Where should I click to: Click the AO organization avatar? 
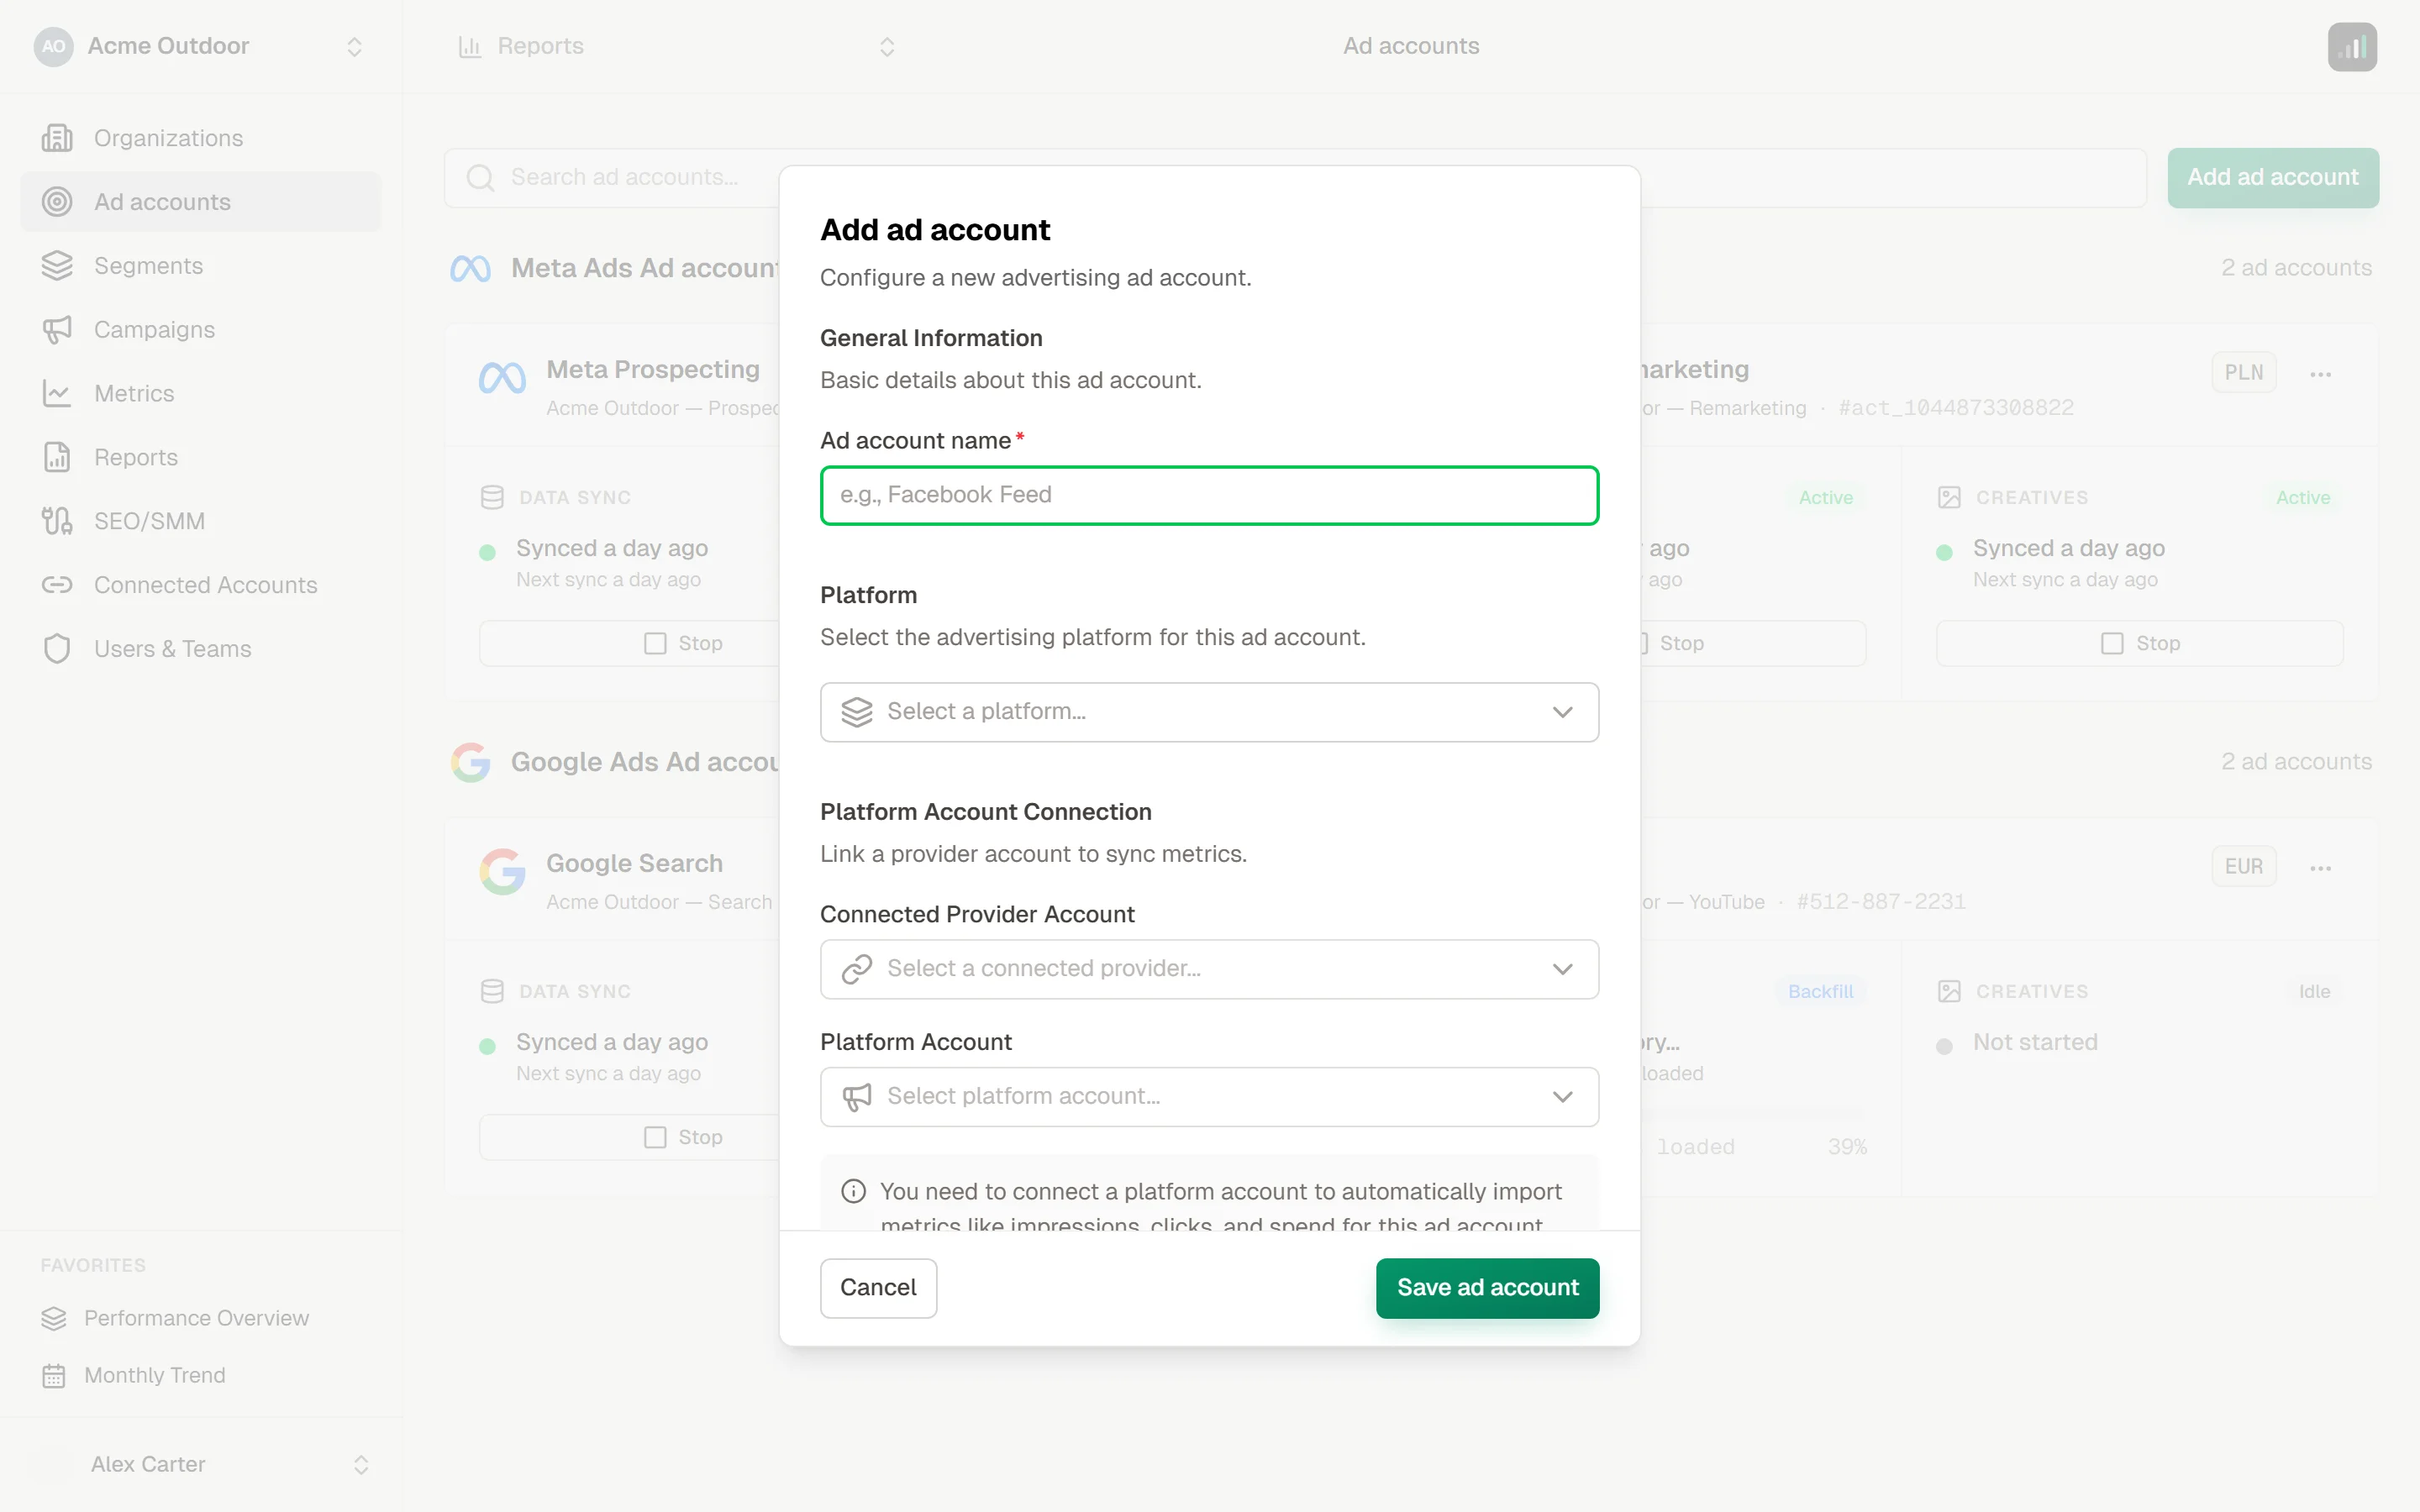tap(54, 46)
